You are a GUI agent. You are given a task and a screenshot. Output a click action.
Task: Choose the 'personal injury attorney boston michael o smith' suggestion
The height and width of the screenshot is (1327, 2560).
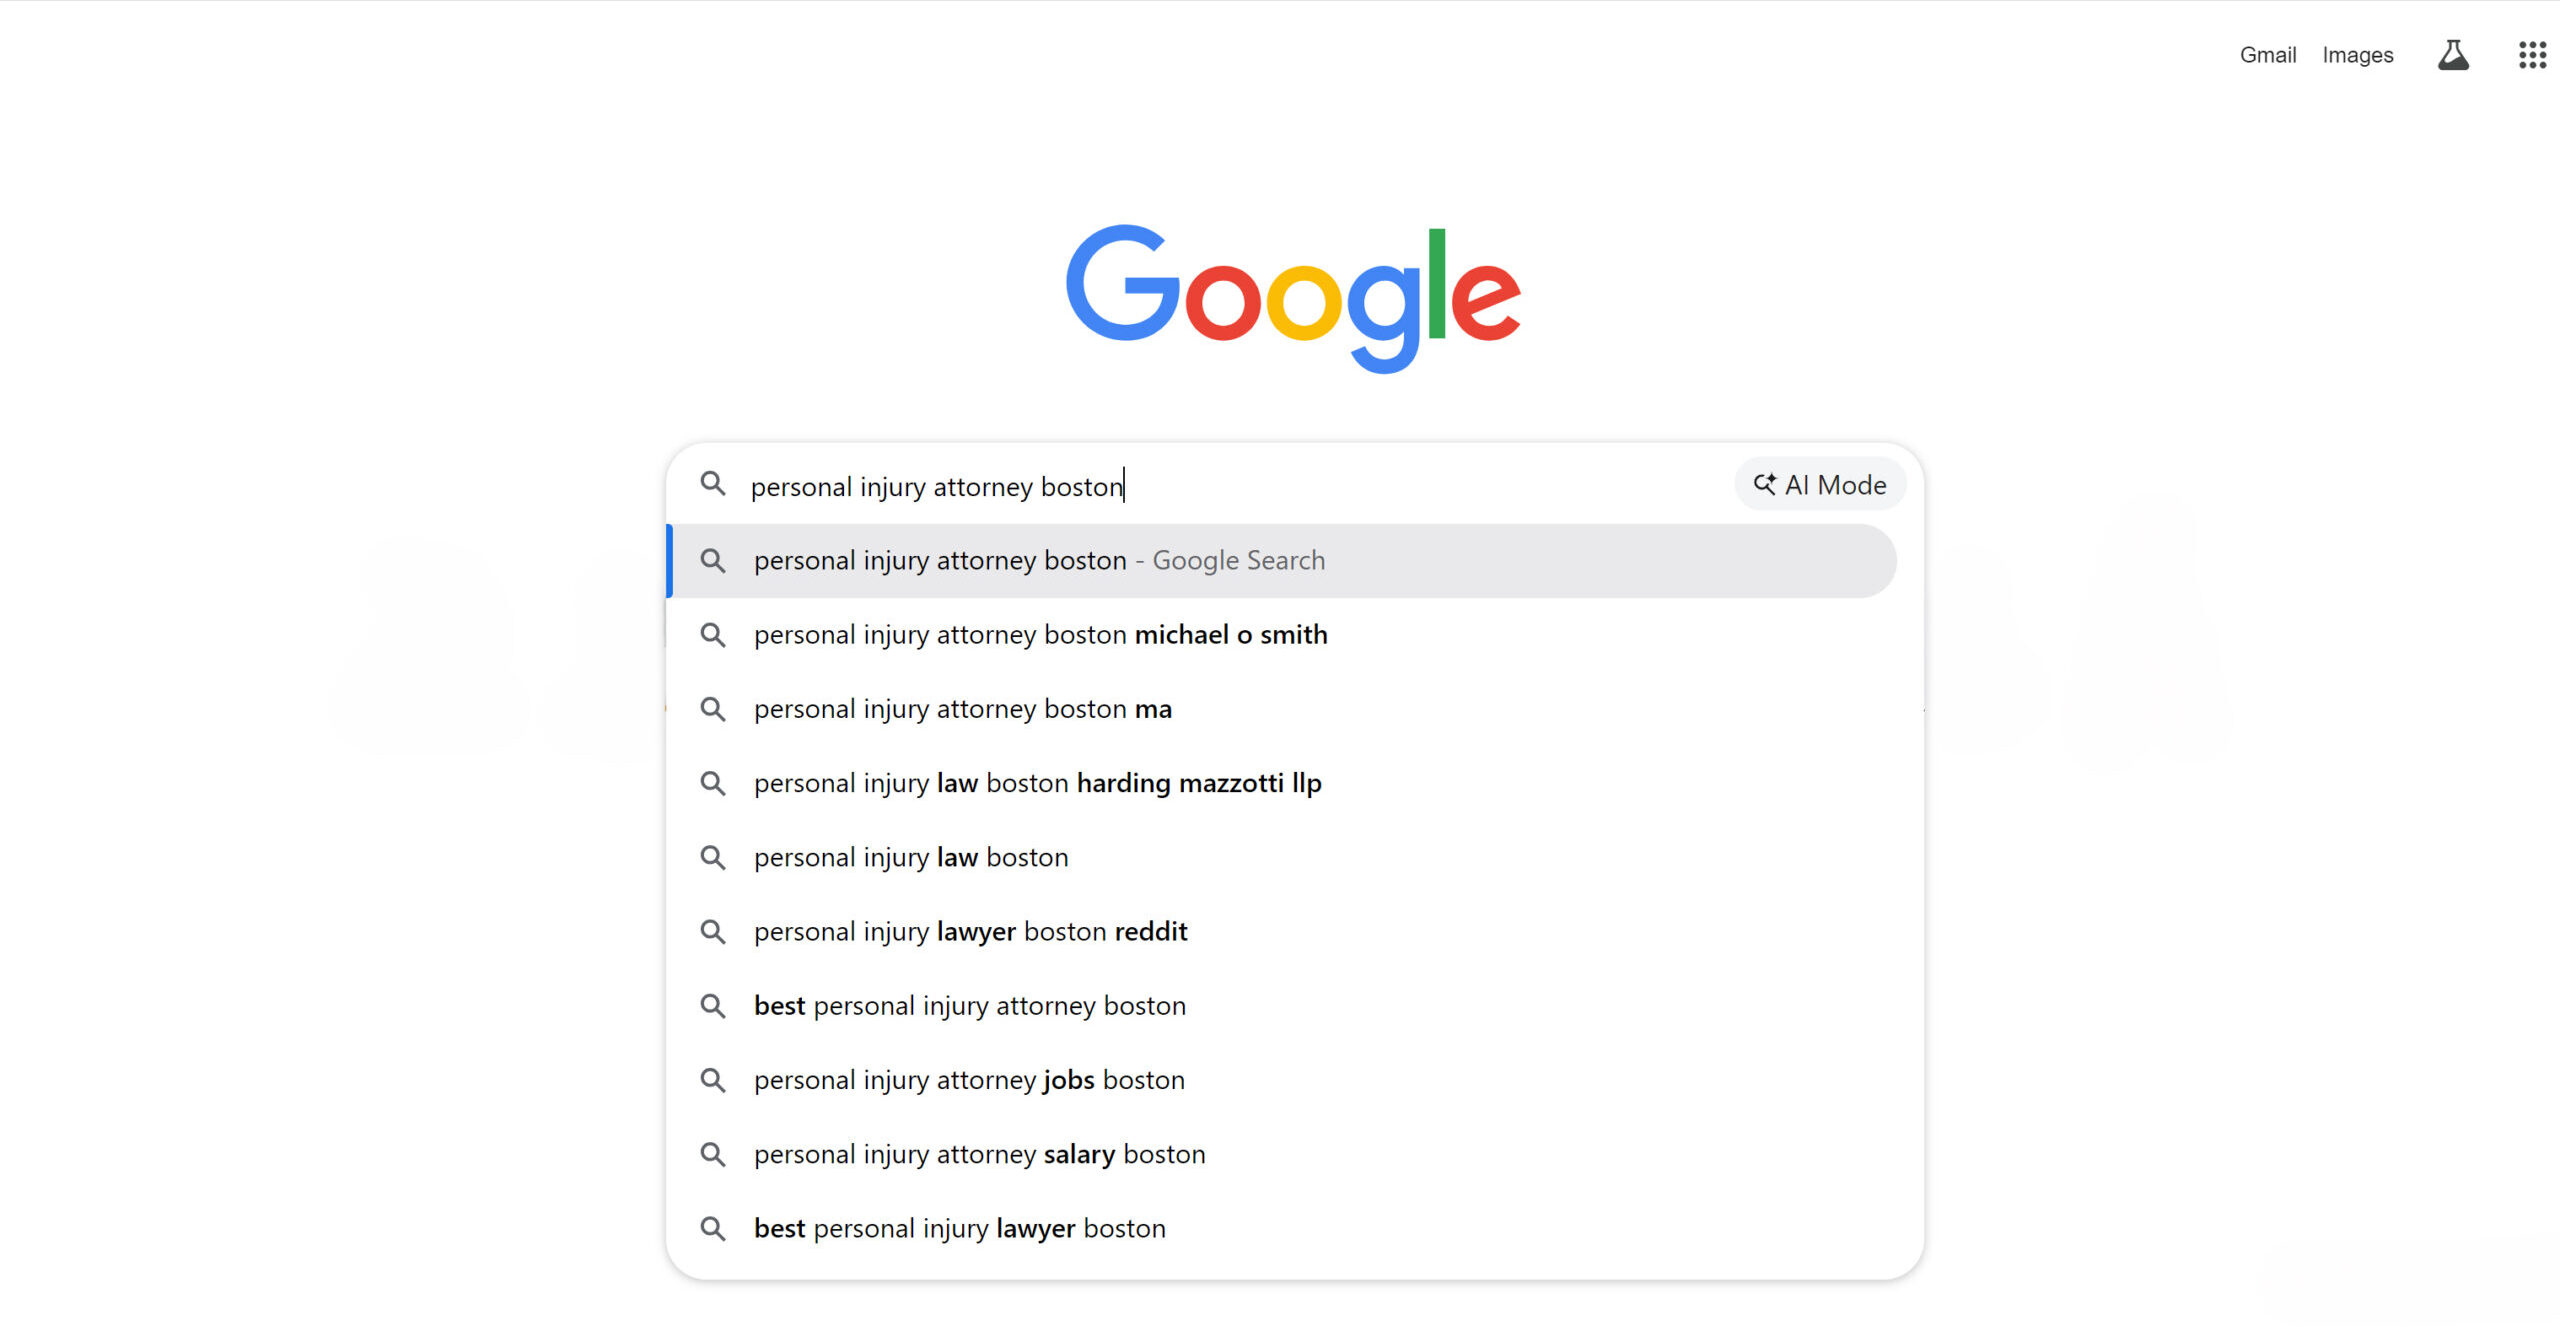coord(1040,634)
